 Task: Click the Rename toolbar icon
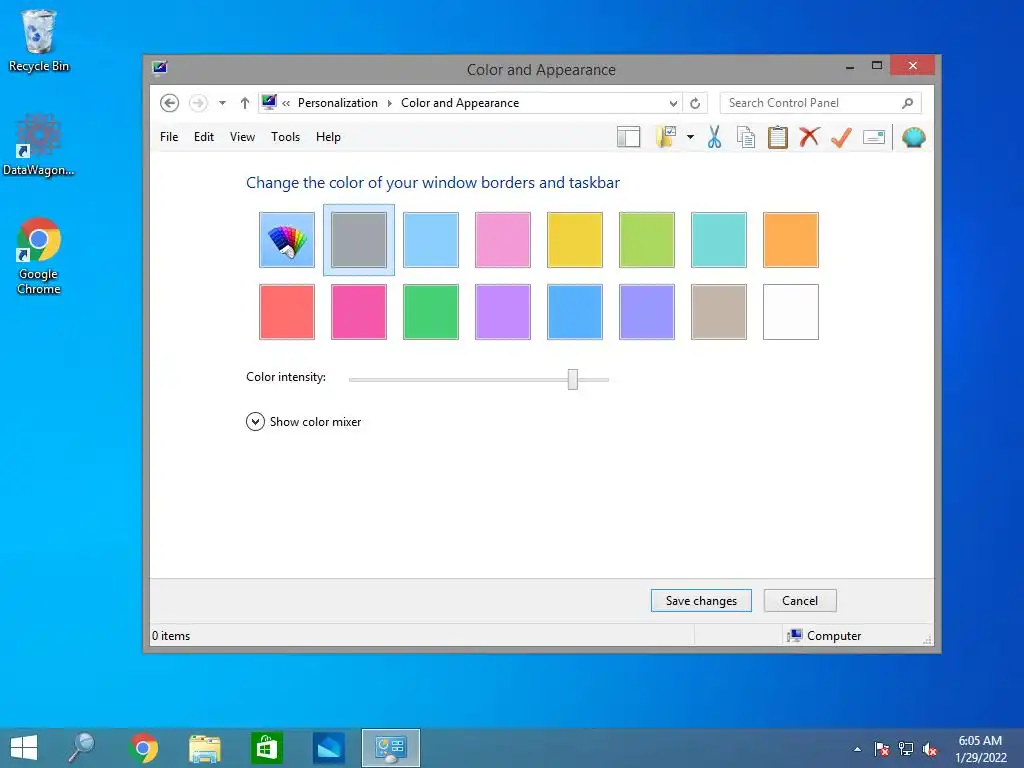click(x=874, y=137)
